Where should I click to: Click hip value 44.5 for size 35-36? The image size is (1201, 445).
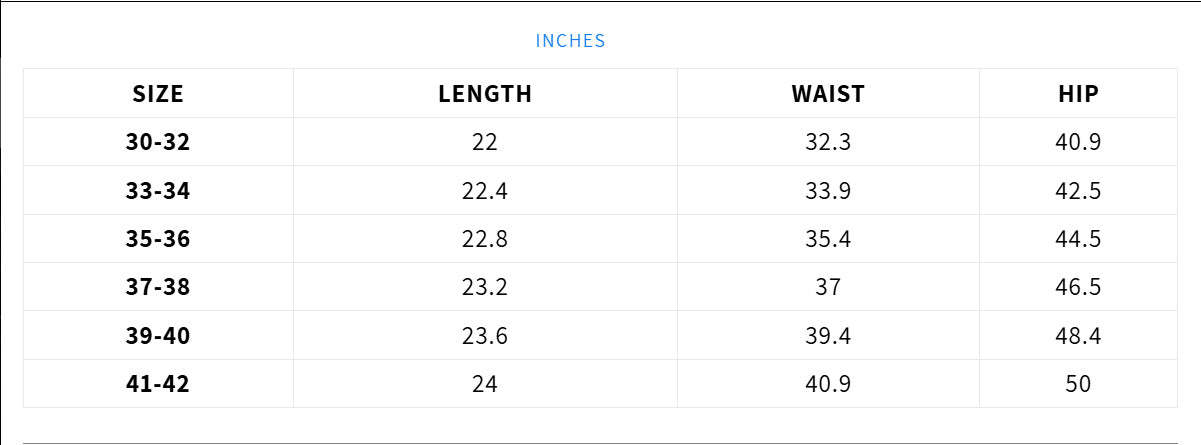click(1078, 239)
